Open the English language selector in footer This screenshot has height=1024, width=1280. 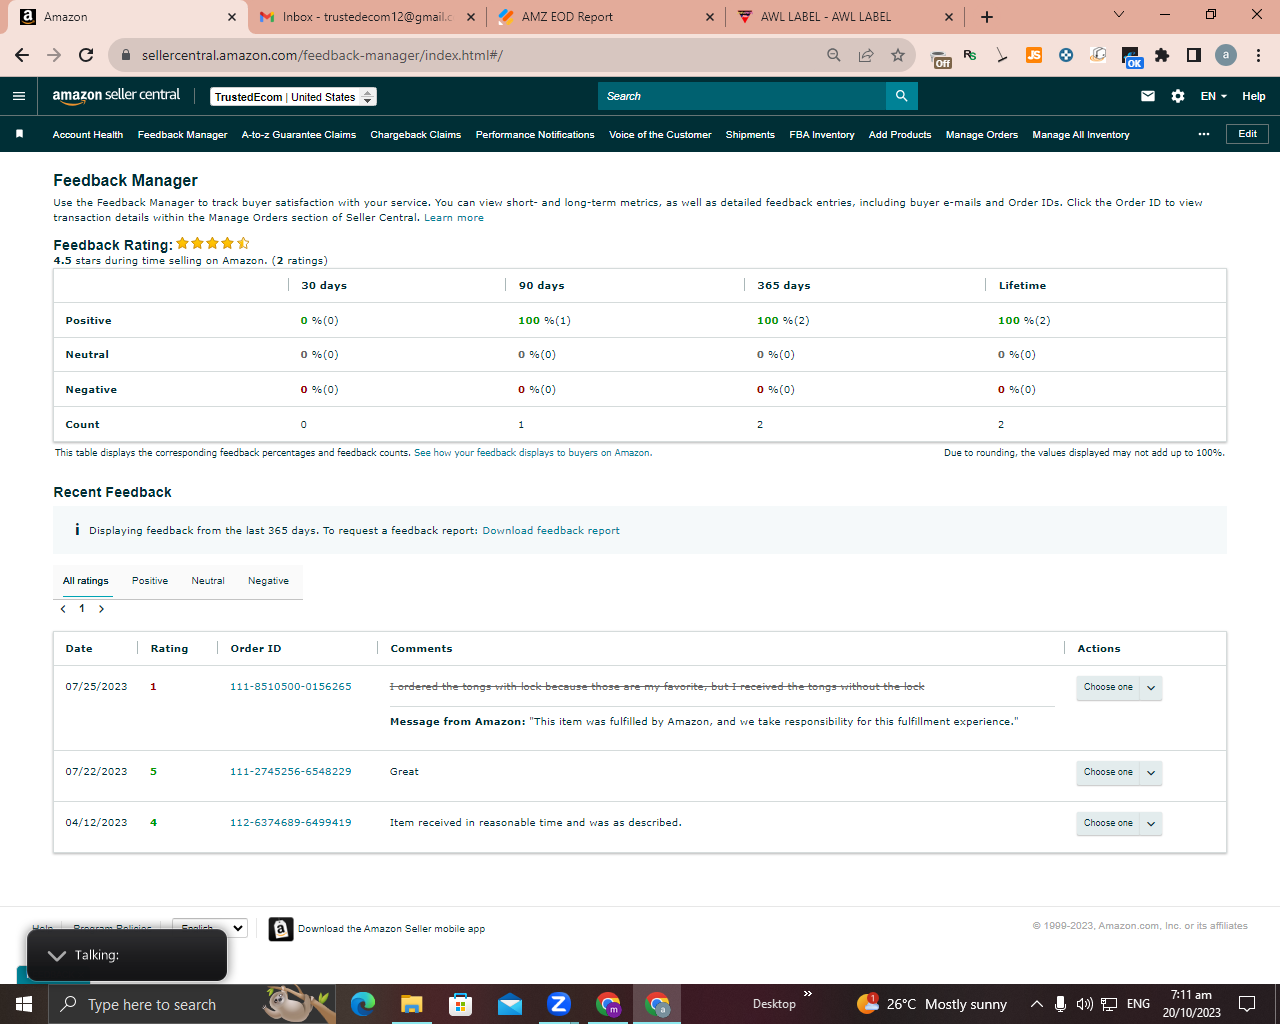pos(210,928)
